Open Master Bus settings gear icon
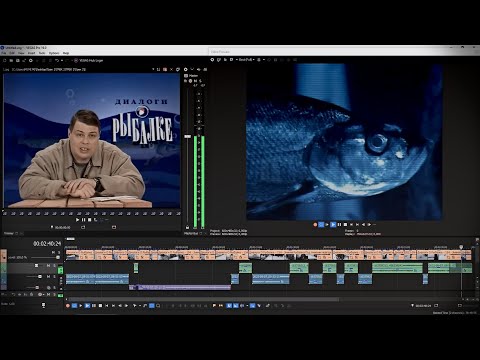480x360 pixels. 186,69
